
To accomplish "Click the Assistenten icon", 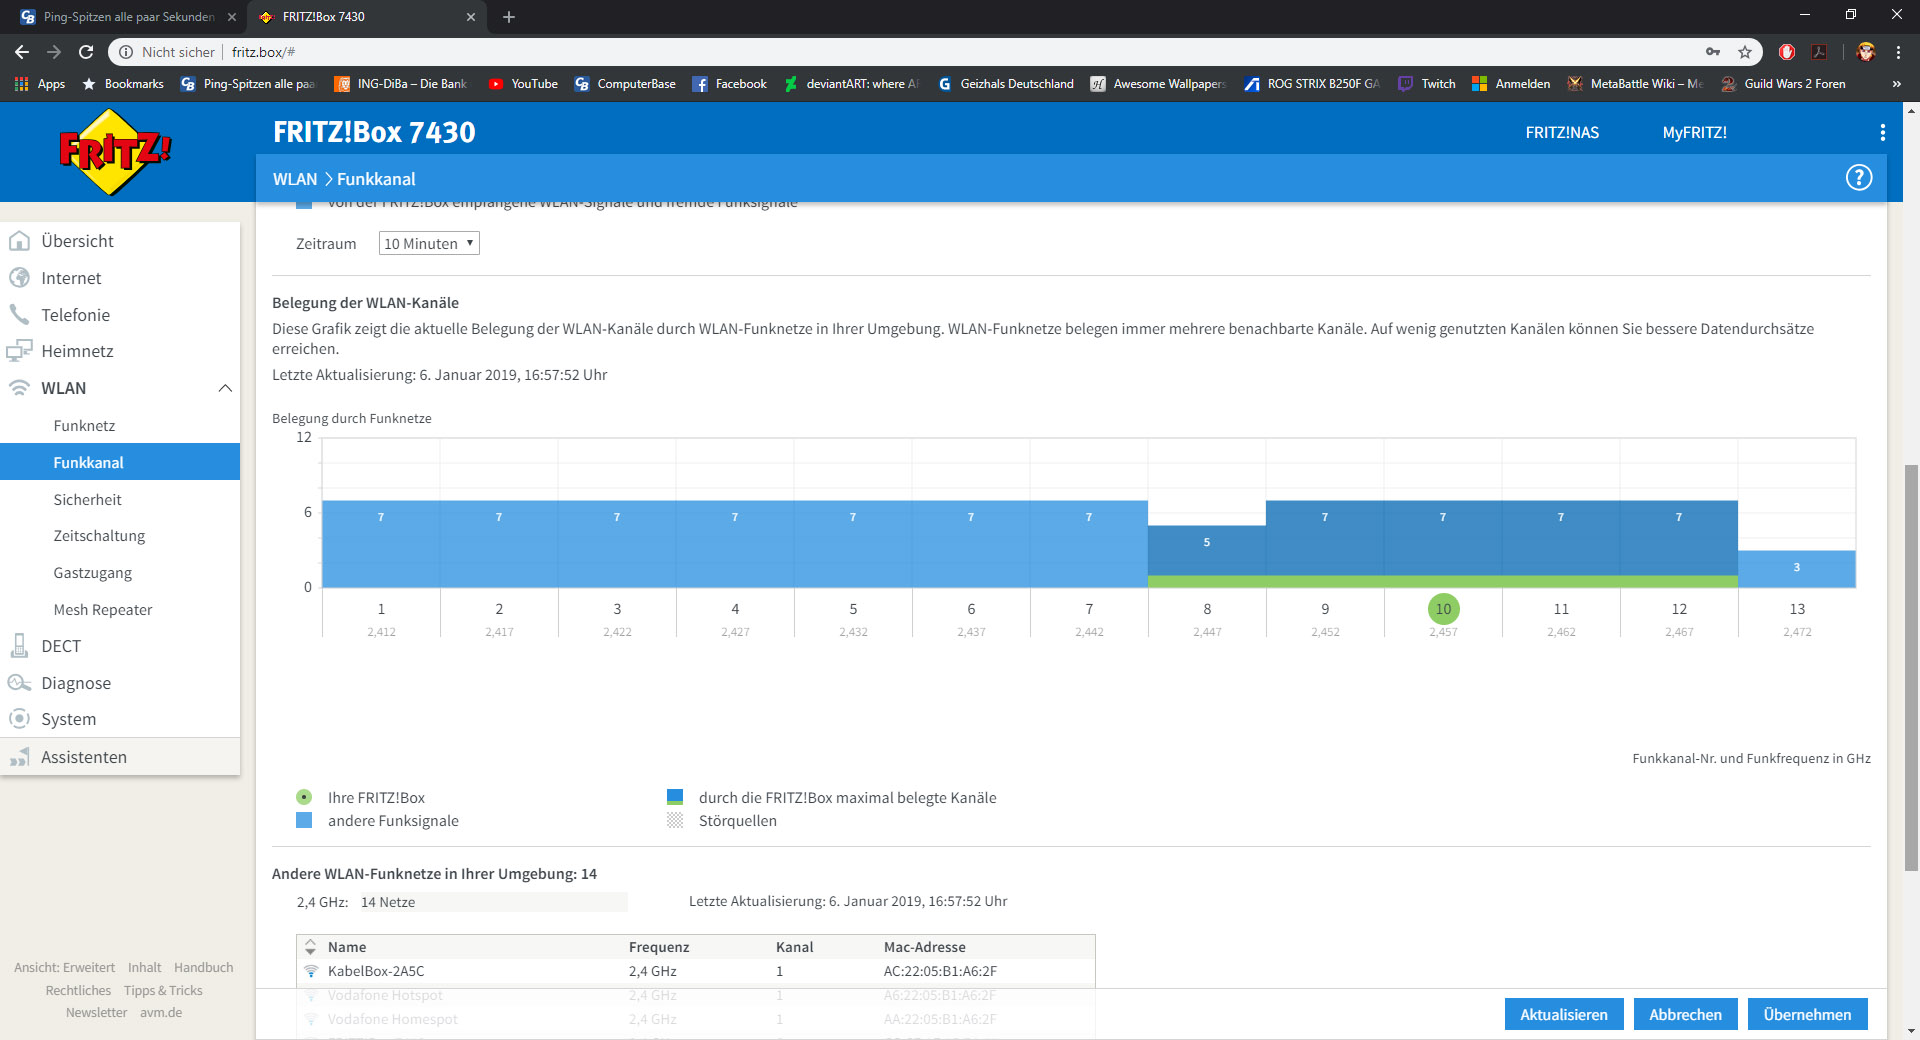I will 19,757.
